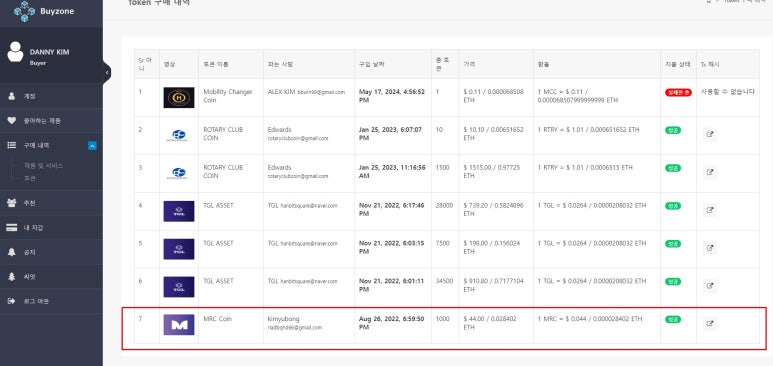Screen dimensions: 773x366
Task: Open Tx hash link for MRC Coin row
Action: tap(710, 324)
